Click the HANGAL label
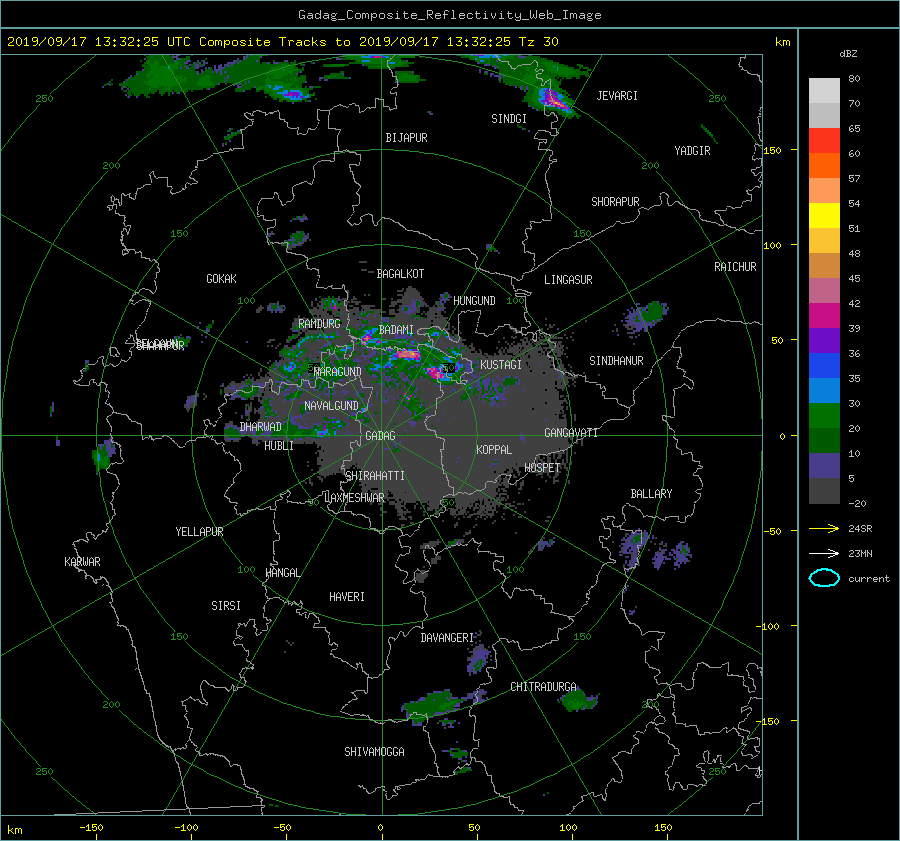900x841 pixels. [283, 573]
